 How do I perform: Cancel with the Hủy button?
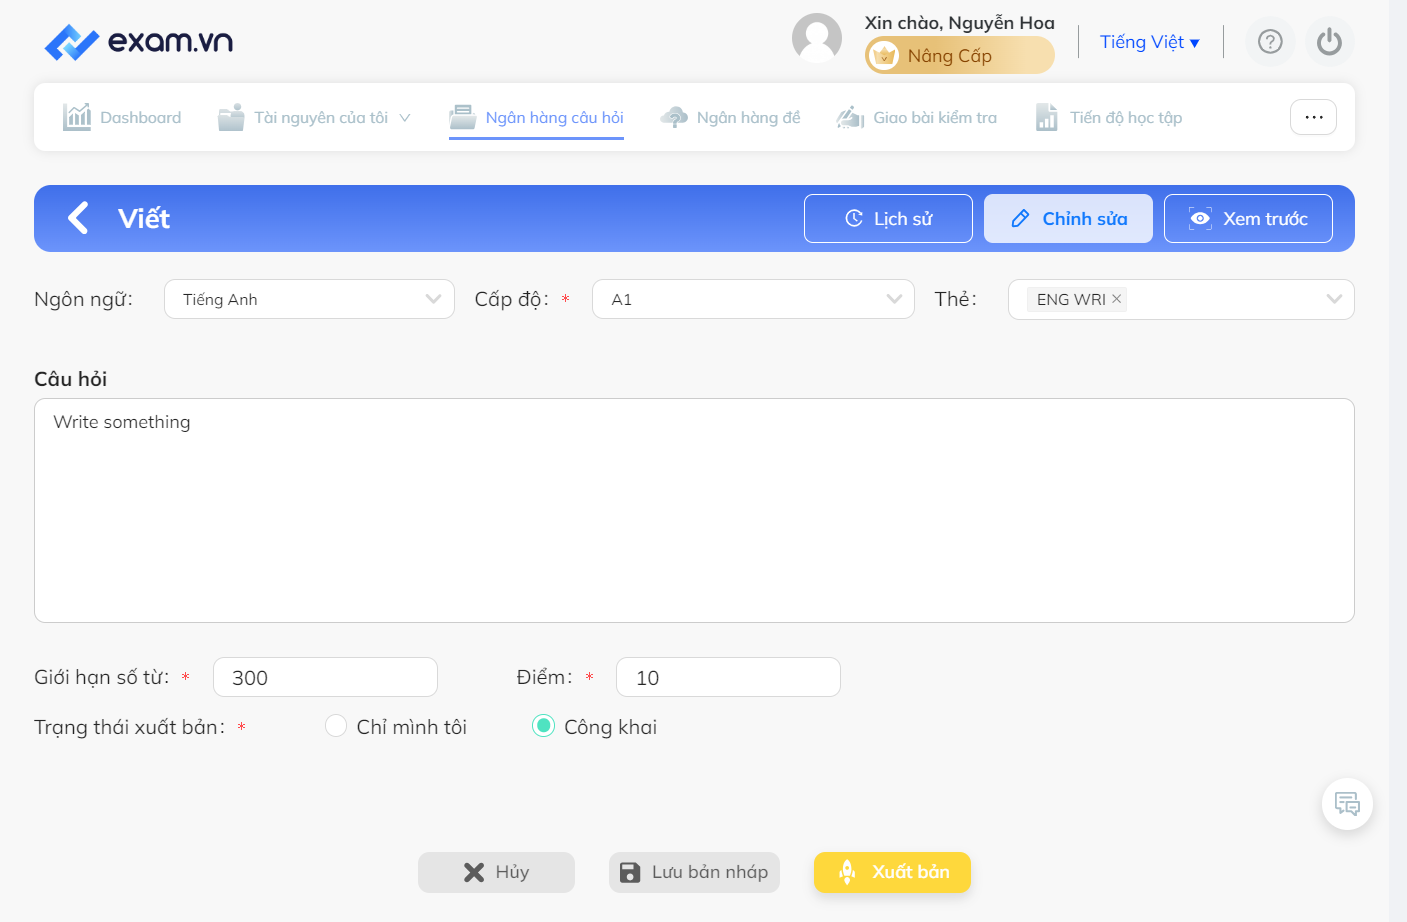(x=496, y=872)
